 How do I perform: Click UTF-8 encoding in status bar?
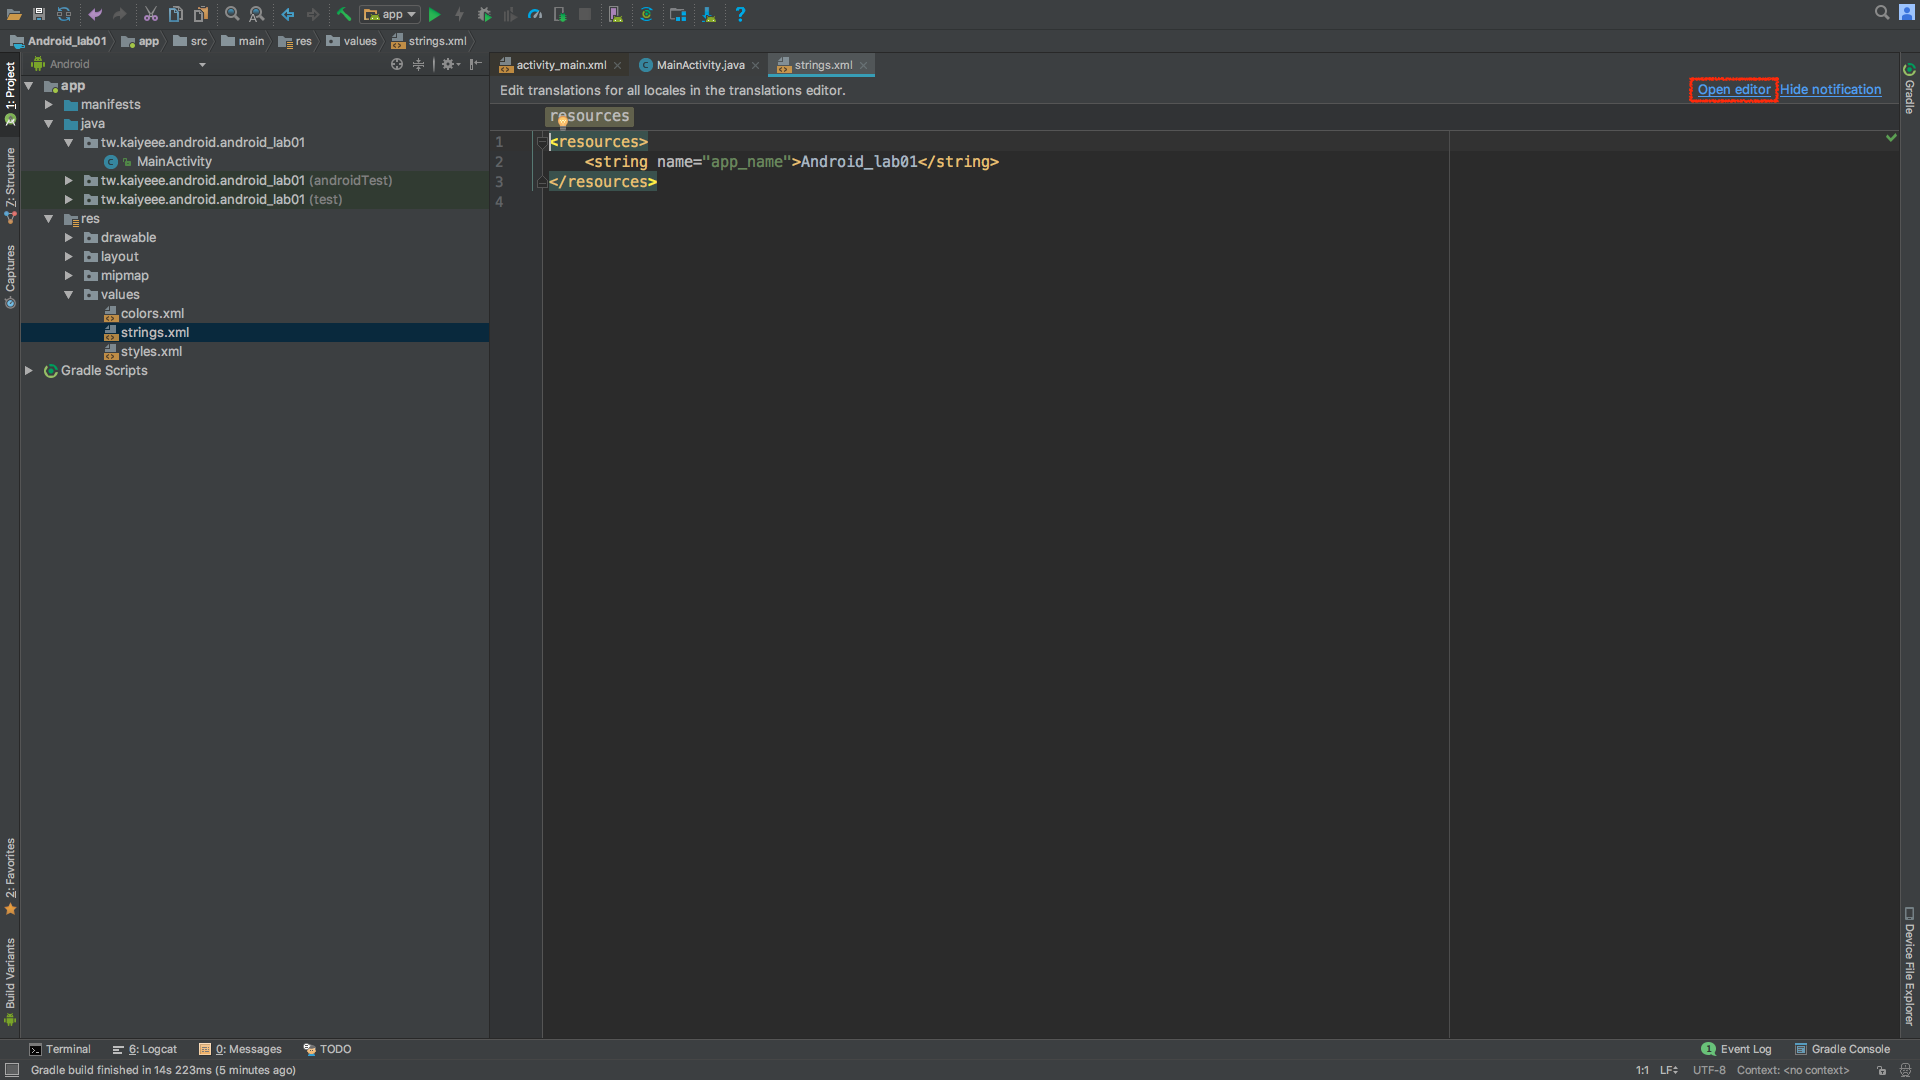click(x=1709, y=1070)
